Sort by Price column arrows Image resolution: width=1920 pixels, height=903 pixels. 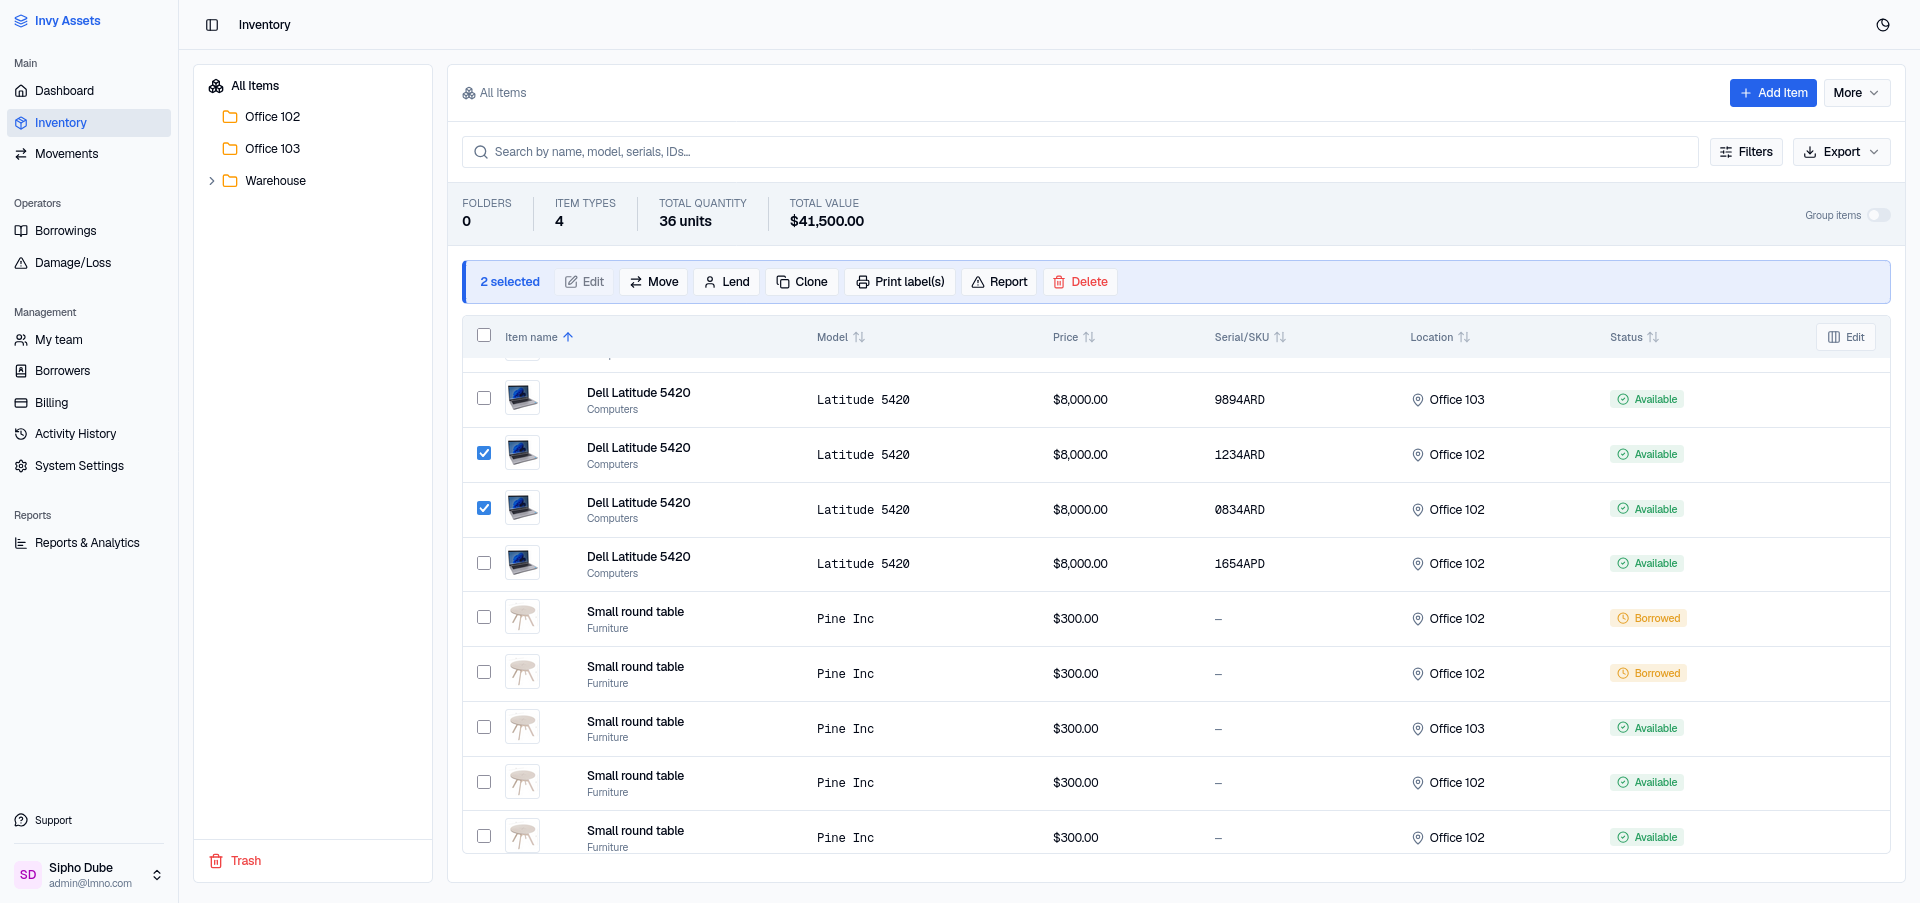[1089, 337]
